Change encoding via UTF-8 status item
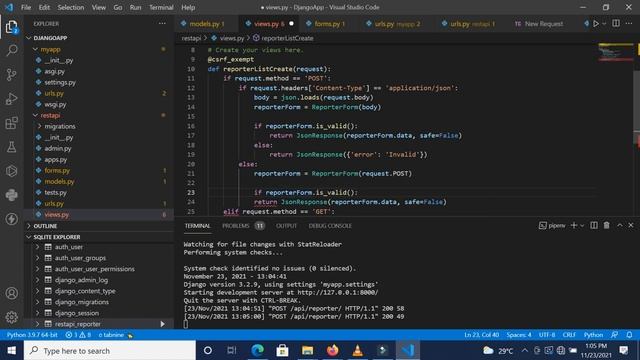Viewport: 640px width, 360px height. click(547, 335)
